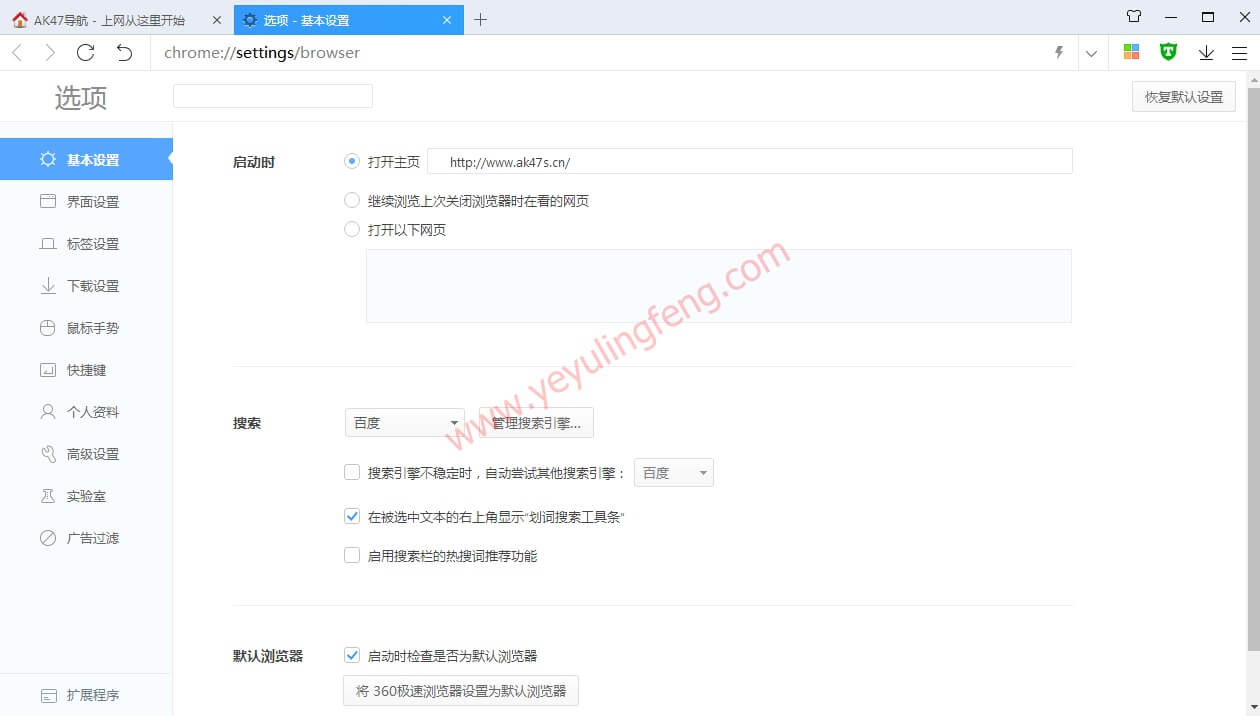Select 继续浏览上次关闭浏览器时在看的网页 radio option
Screen dimensions: 1260x716
(352, 201)
